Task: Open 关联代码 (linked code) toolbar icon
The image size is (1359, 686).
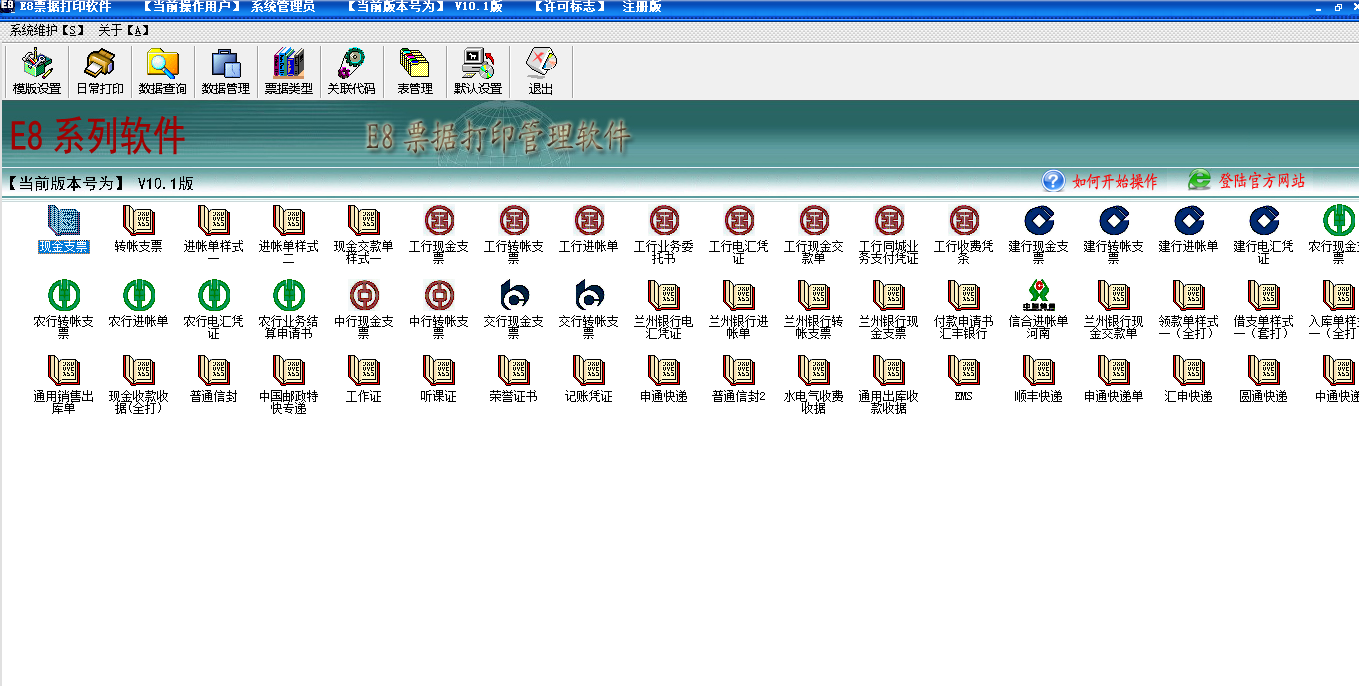Action: pos(352,72)
